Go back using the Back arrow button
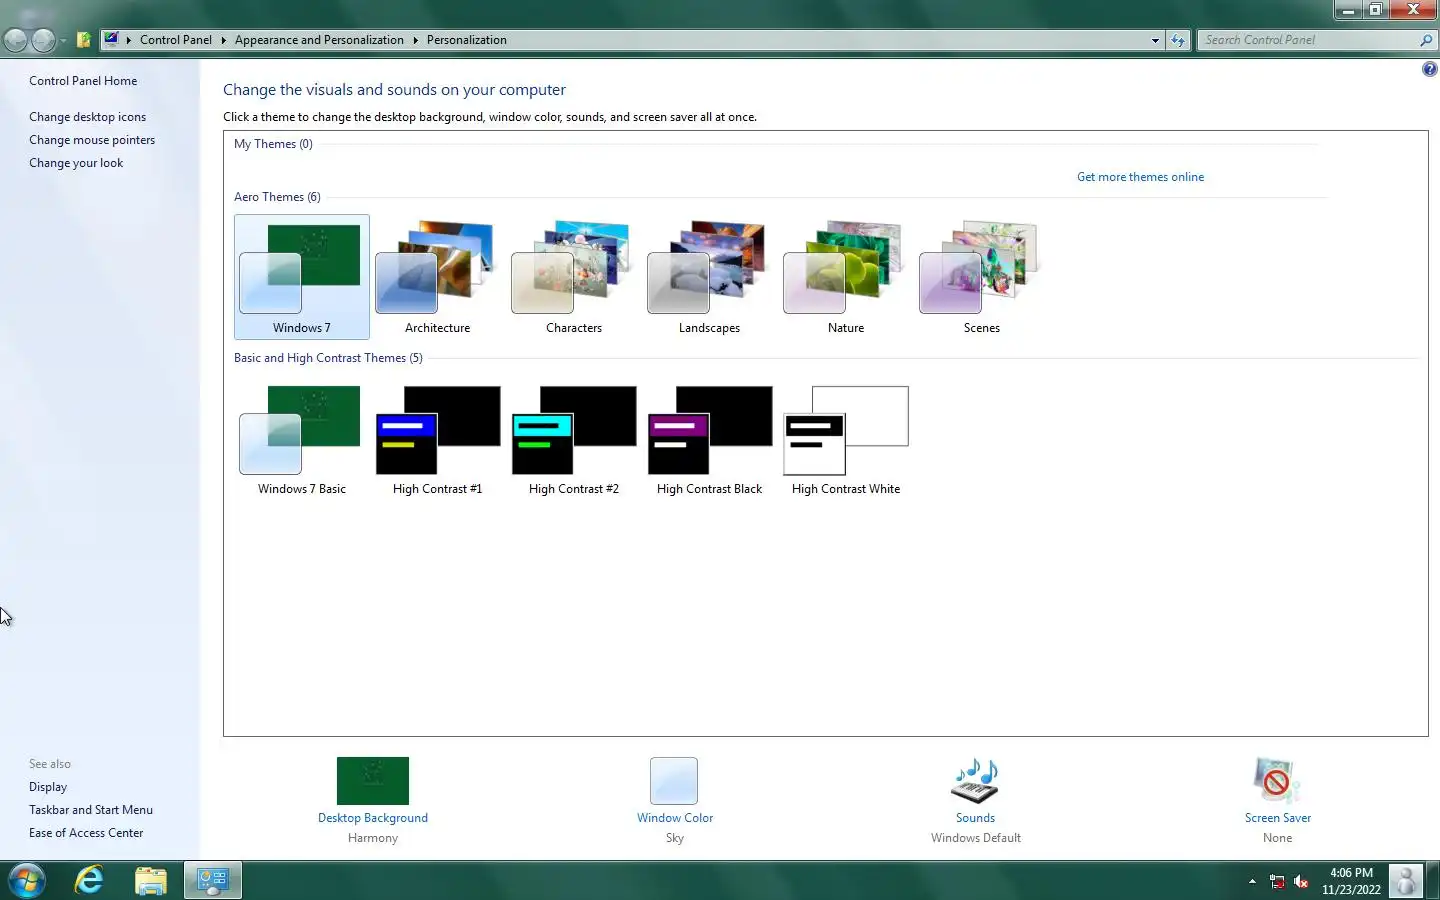This screenshot has width=1440, height=900. pos(16,40)
